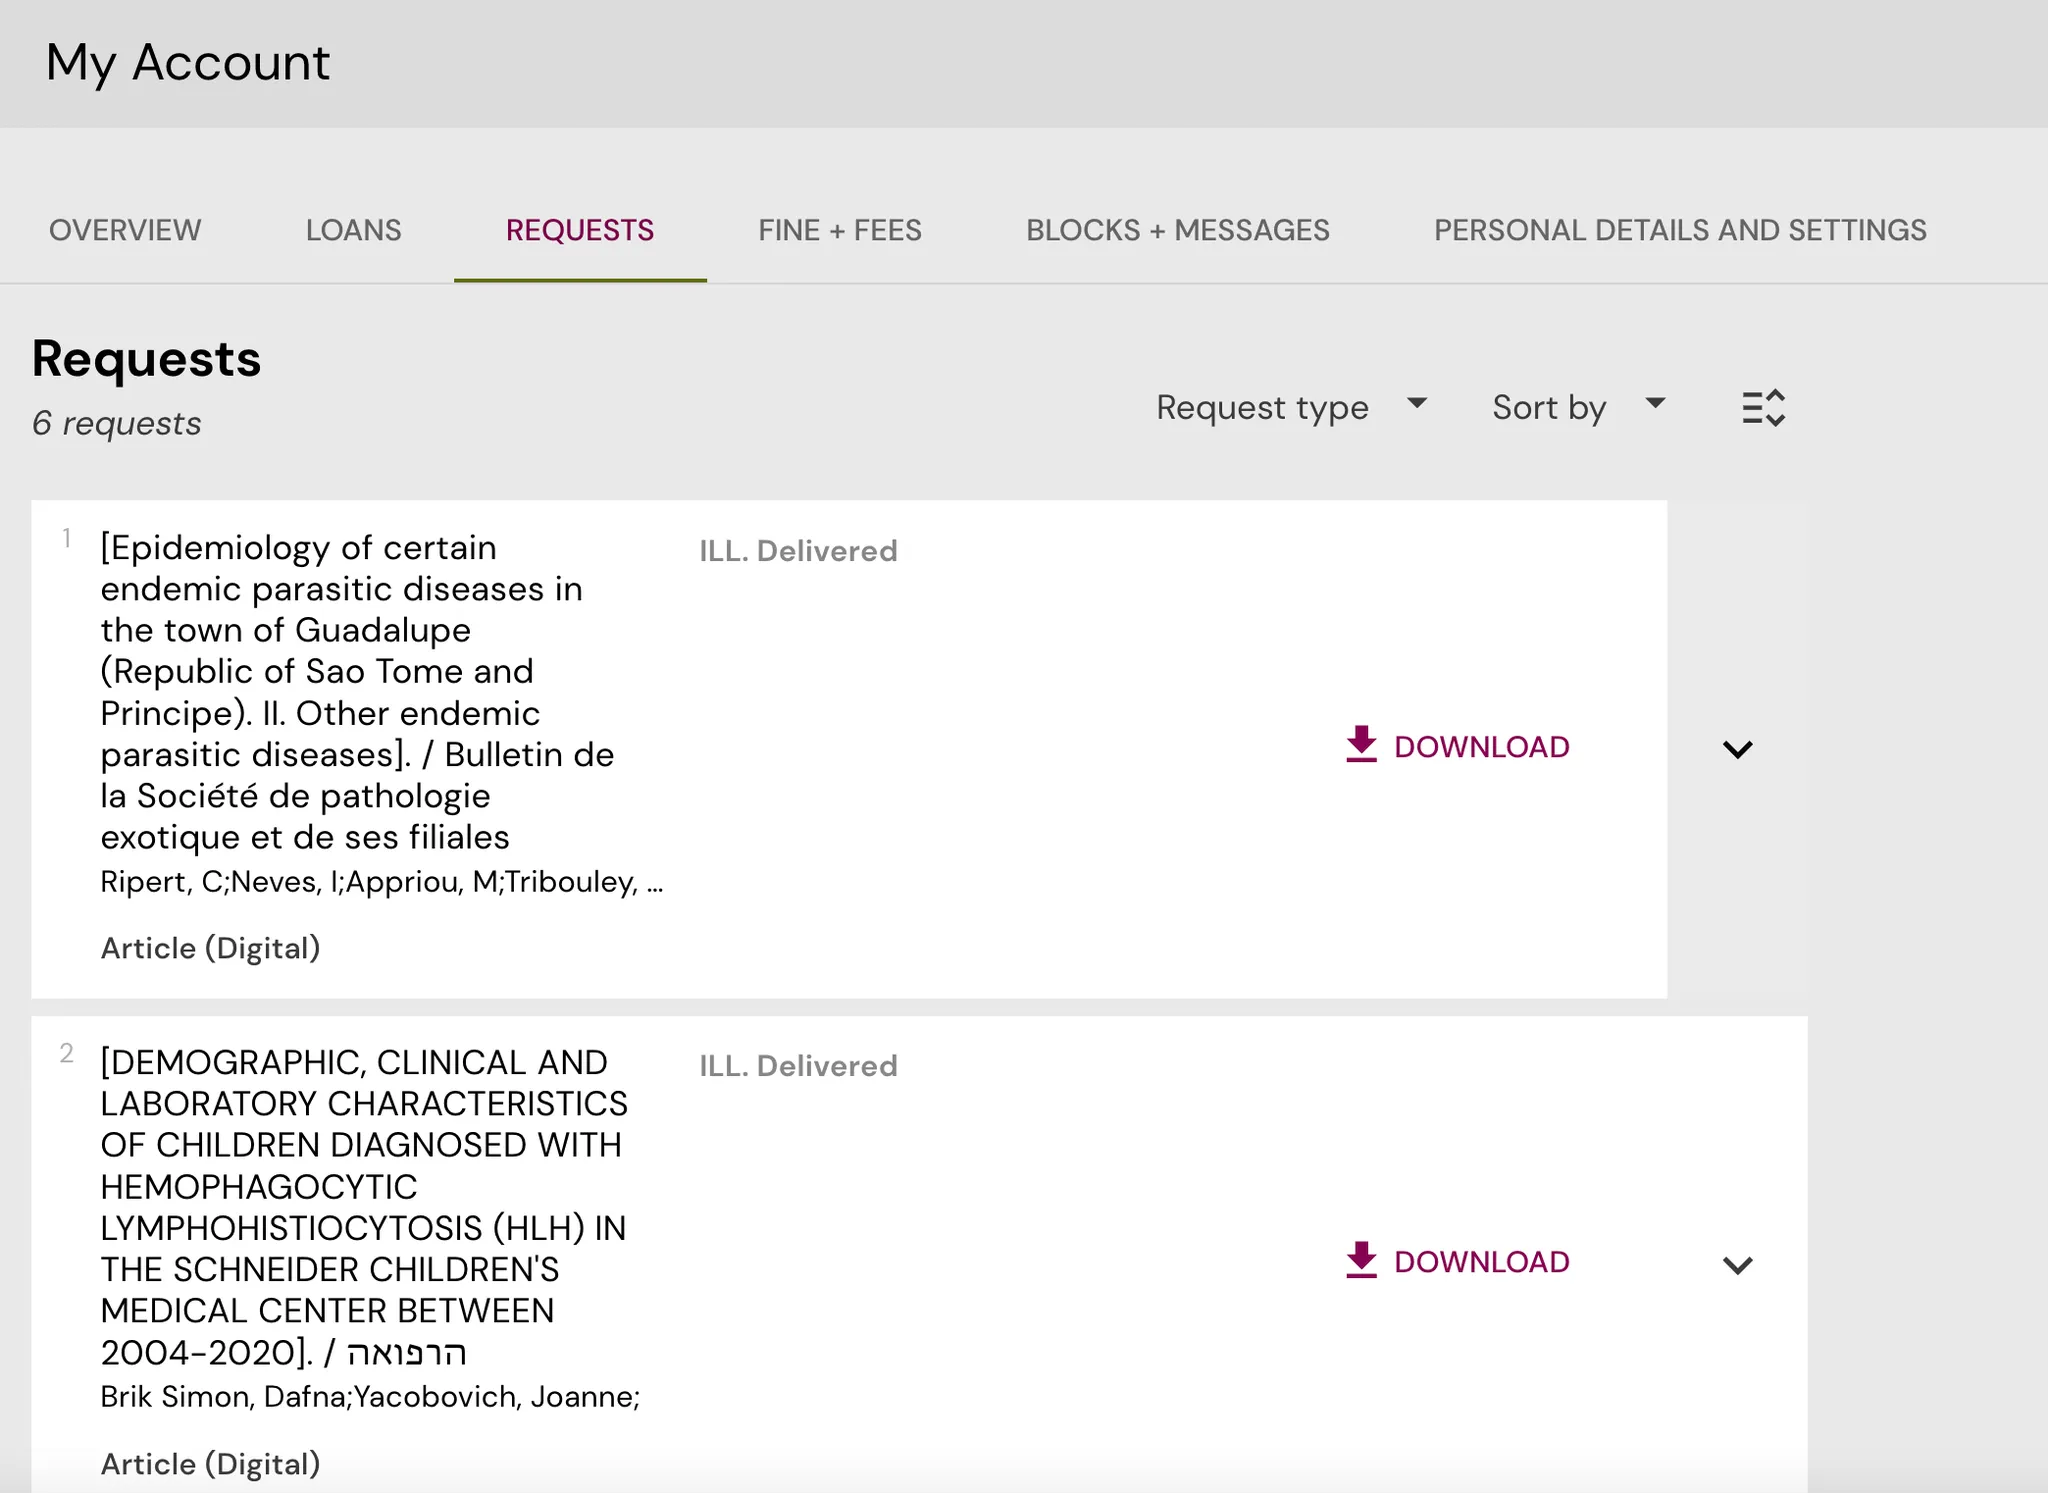This screenshot has height=1493, width=2048.
Task: Open Blocks + Messages tab
Action: pos(1178,230)
